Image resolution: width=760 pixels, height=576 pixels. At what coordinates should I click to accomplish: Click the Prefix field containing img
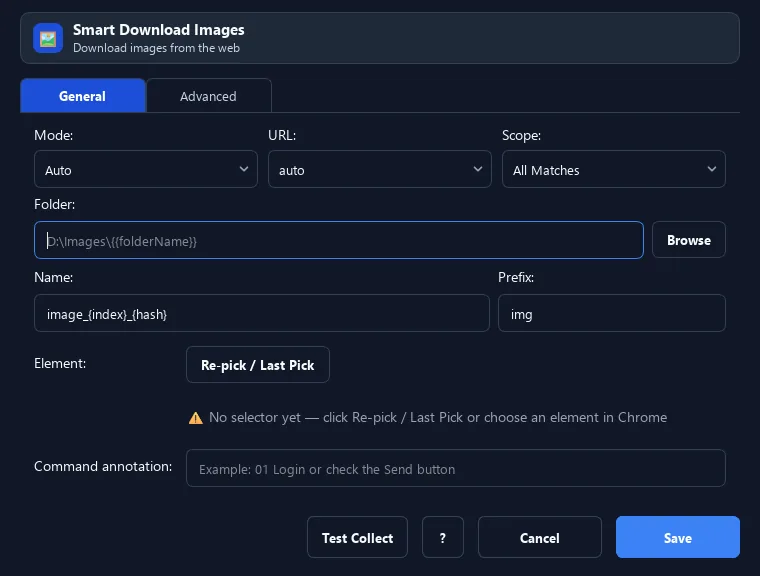coord(612,313)
